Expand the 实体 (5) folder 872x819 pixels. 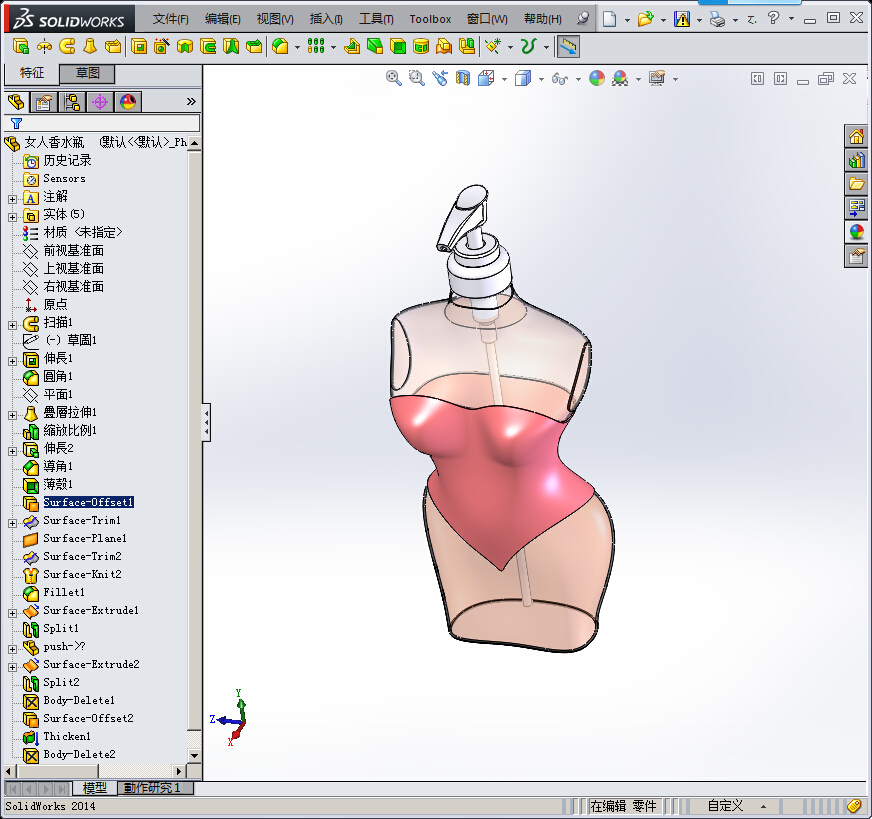(13, 217)
